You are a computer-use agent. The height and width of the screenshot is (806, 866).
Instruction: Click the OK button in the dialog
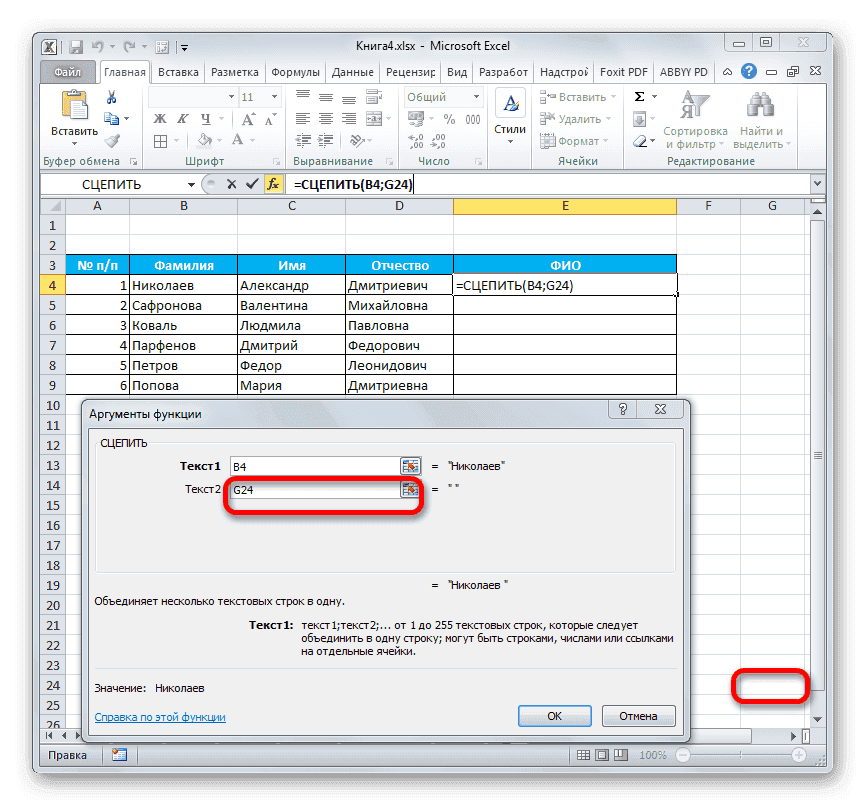tap(554, 715)
